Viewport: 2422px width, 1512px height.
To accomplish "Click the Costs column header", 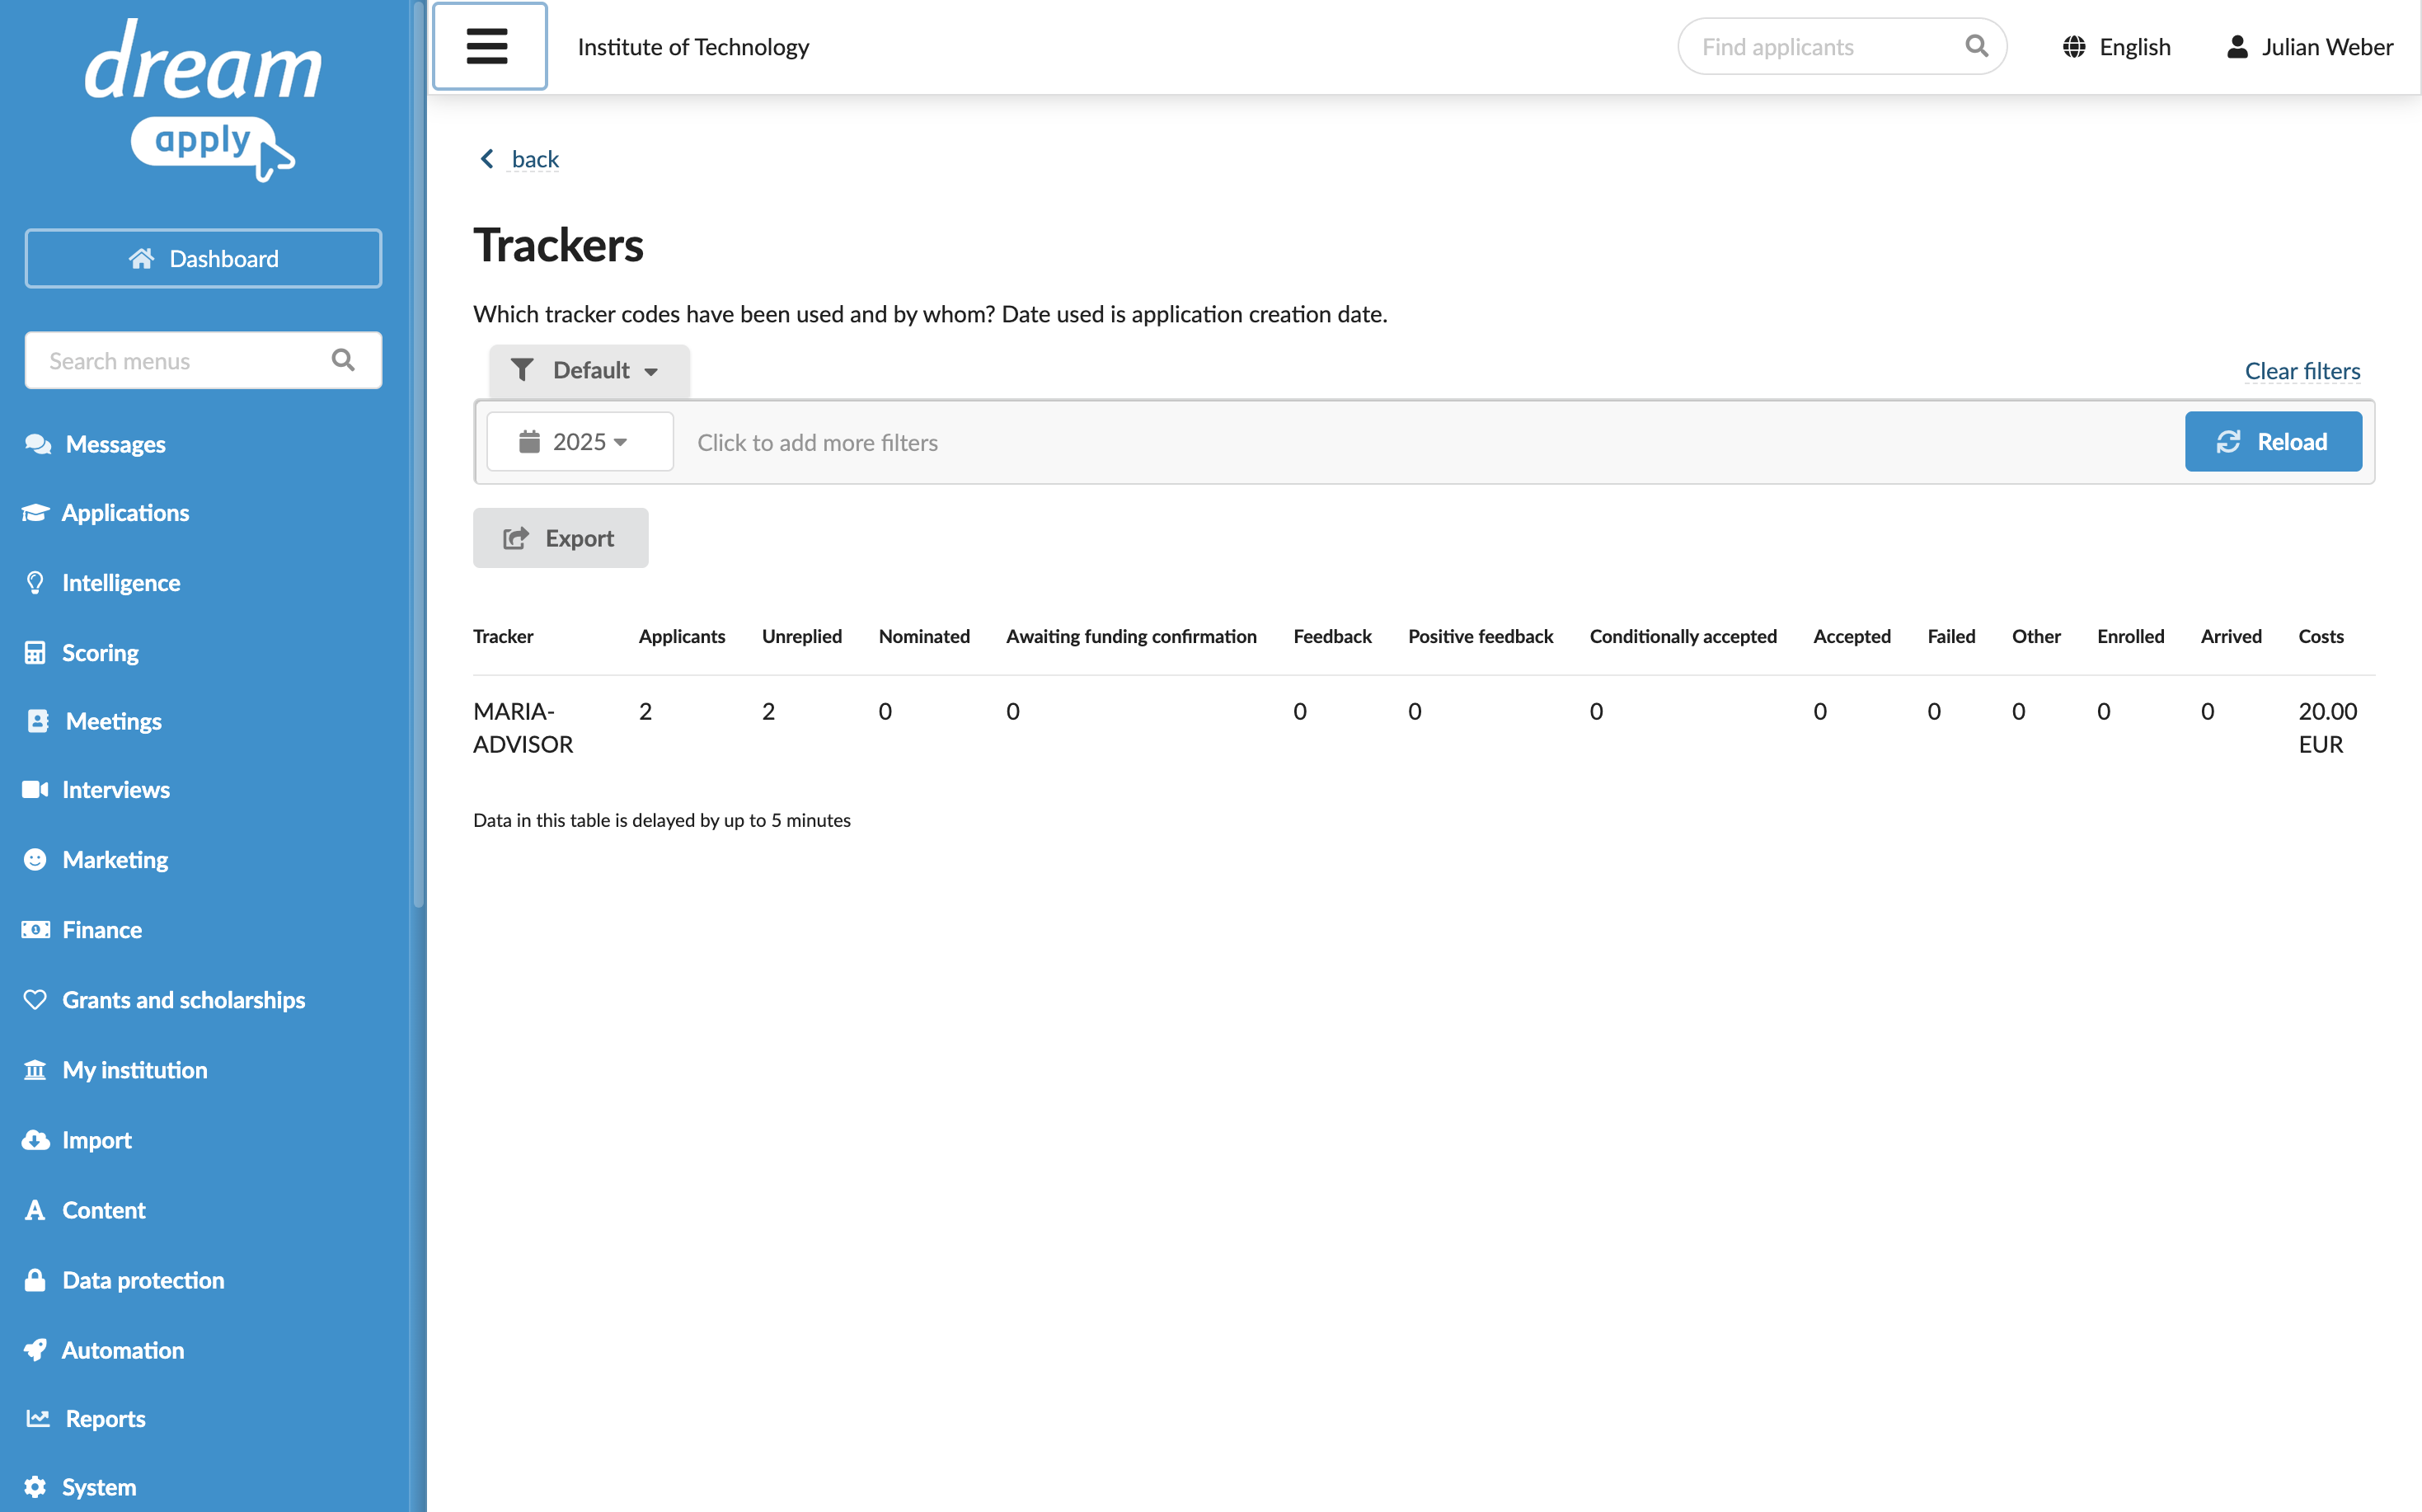I will pyautogui.click(x=2320, y=636).
